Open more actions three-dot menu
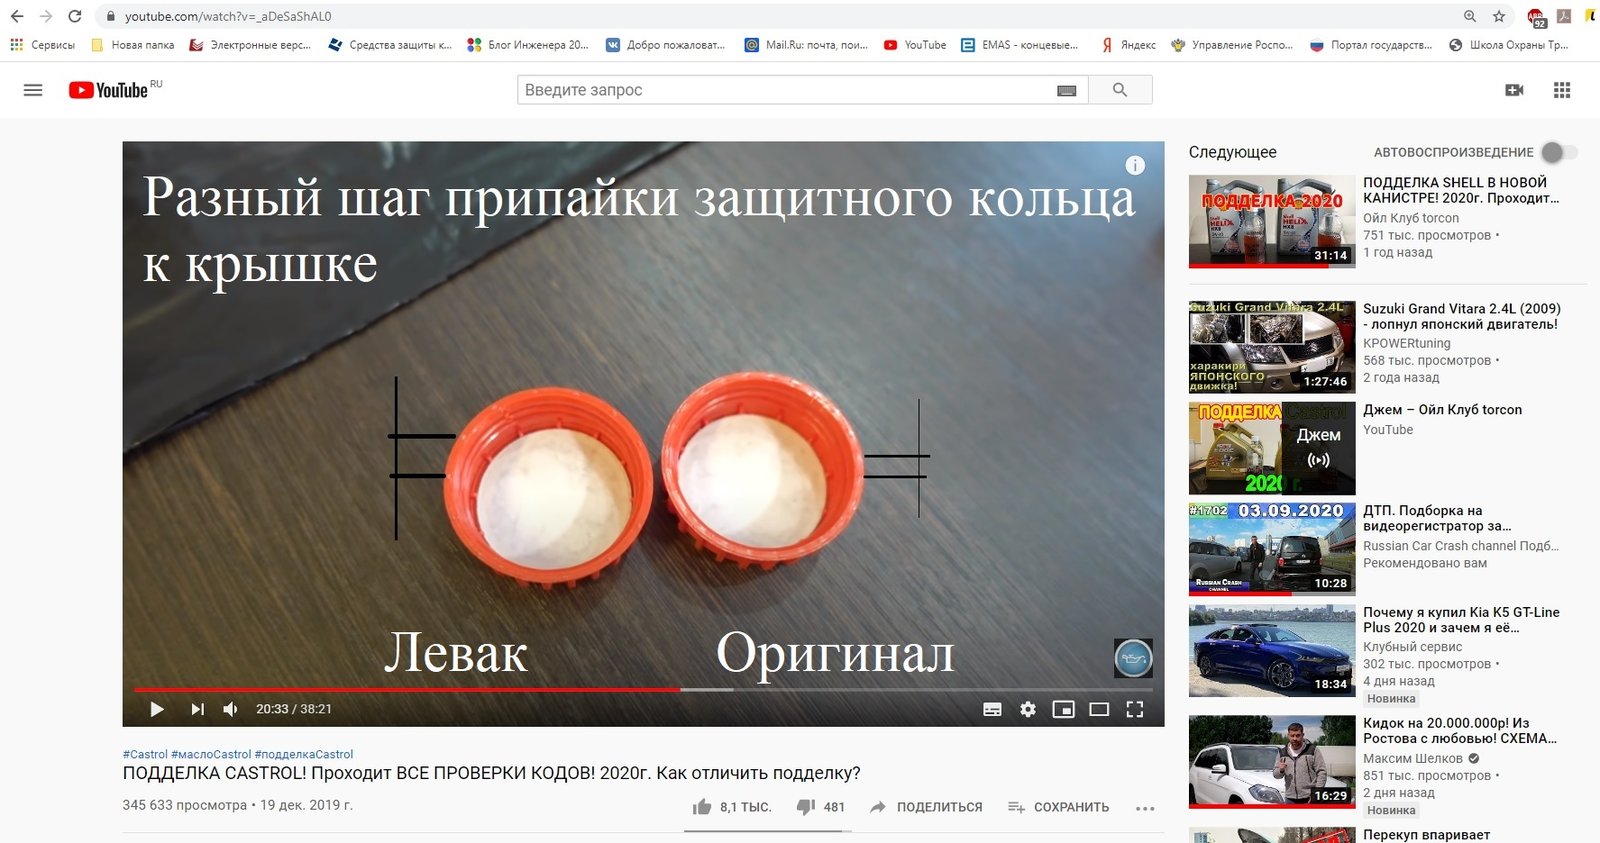 tap(1145, 808)
